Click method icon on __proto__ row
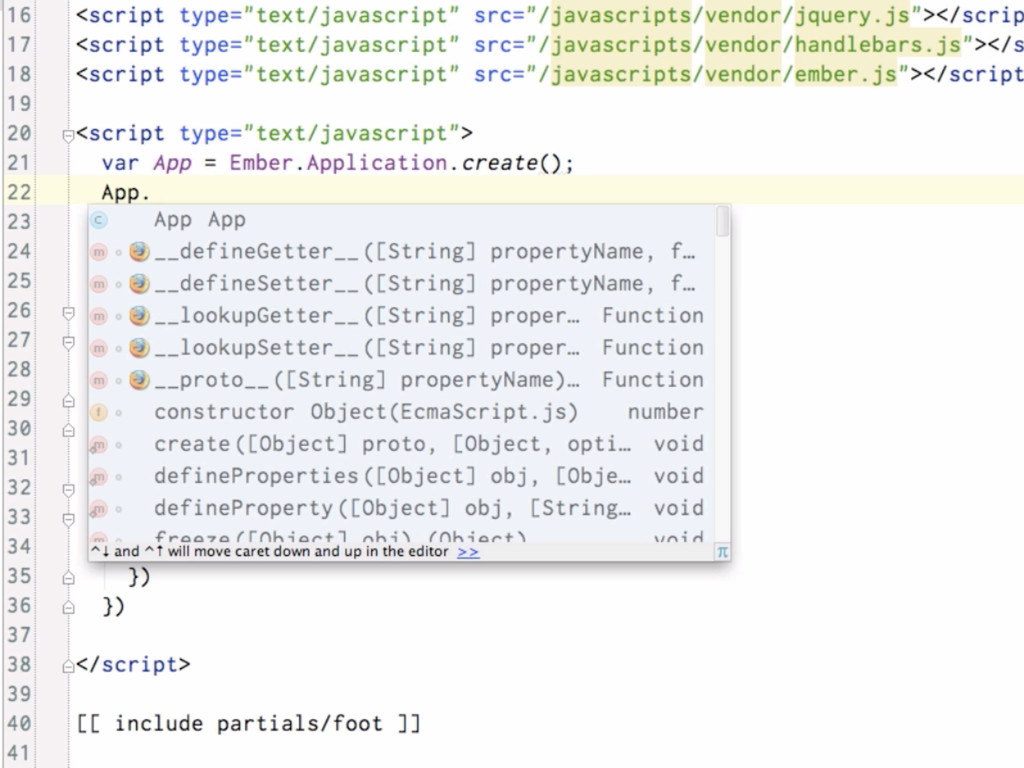This screenshot has width=1024, height=768. [x=99, y=380]
